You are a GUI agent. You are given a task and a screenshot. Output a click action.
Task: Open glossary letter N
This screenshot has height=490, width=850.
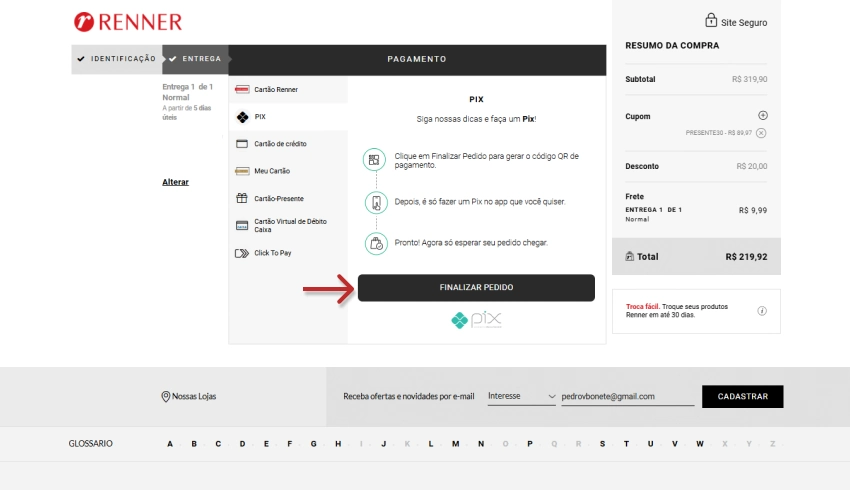(x=481, y=444)
